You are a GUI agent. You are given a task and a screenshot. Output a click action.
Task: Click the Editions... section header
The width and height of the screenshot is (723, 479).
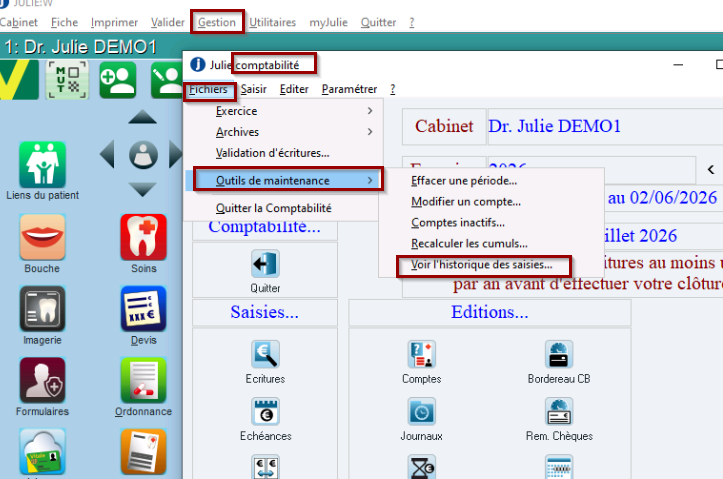click(x=490, y=312)
